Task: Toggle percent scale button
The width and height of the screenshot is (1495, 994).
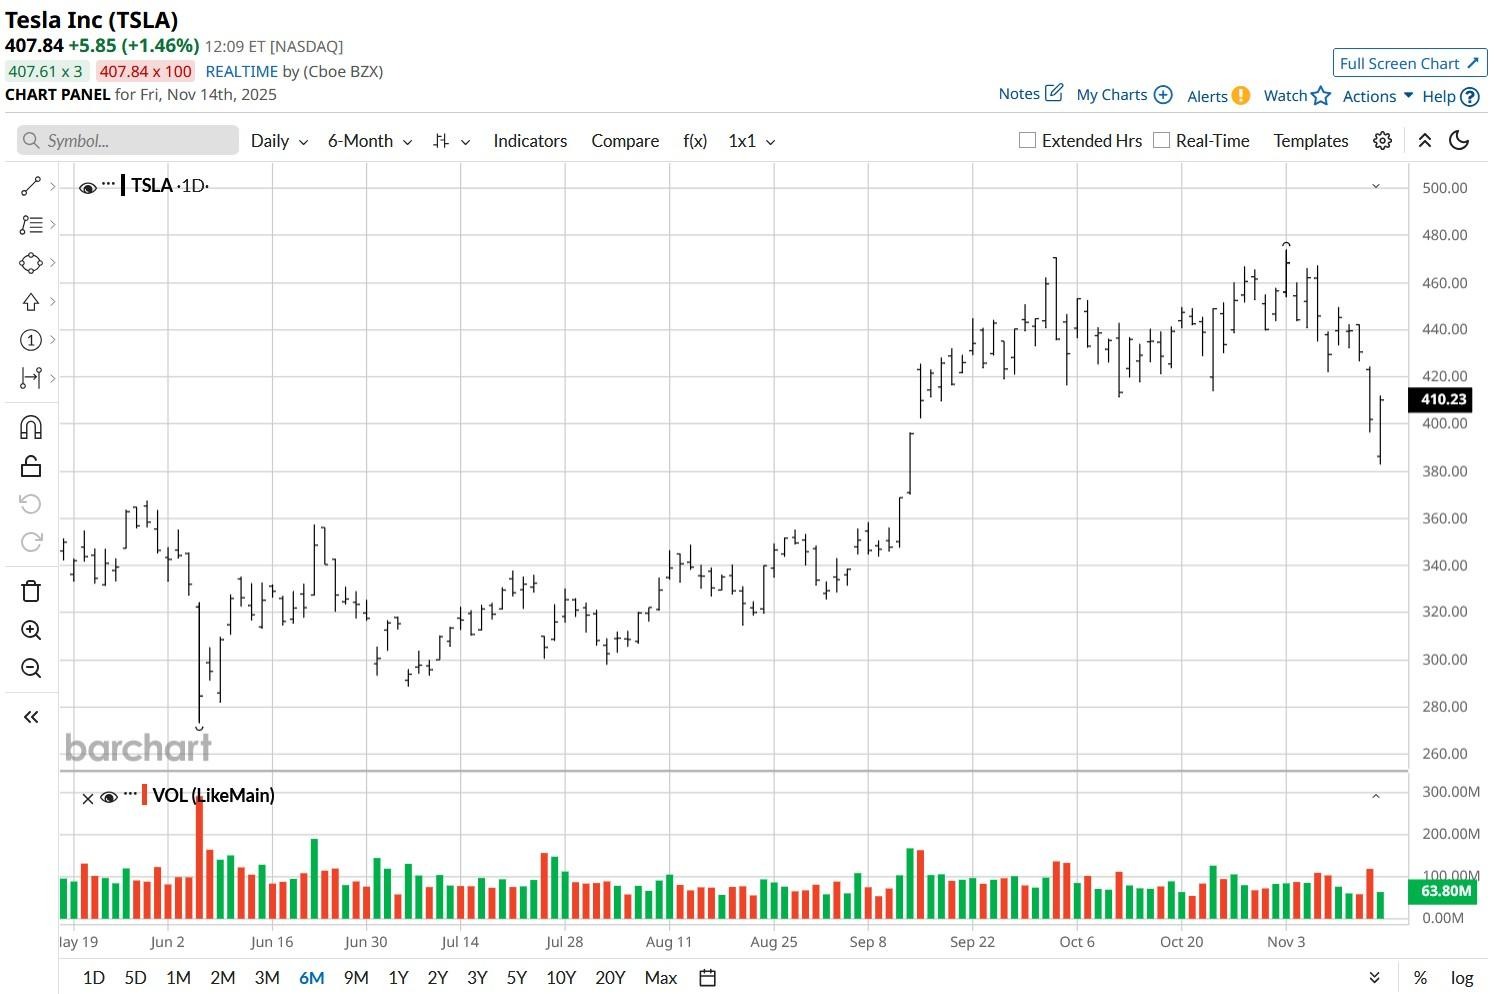Action: click(x=1420, y=978)
